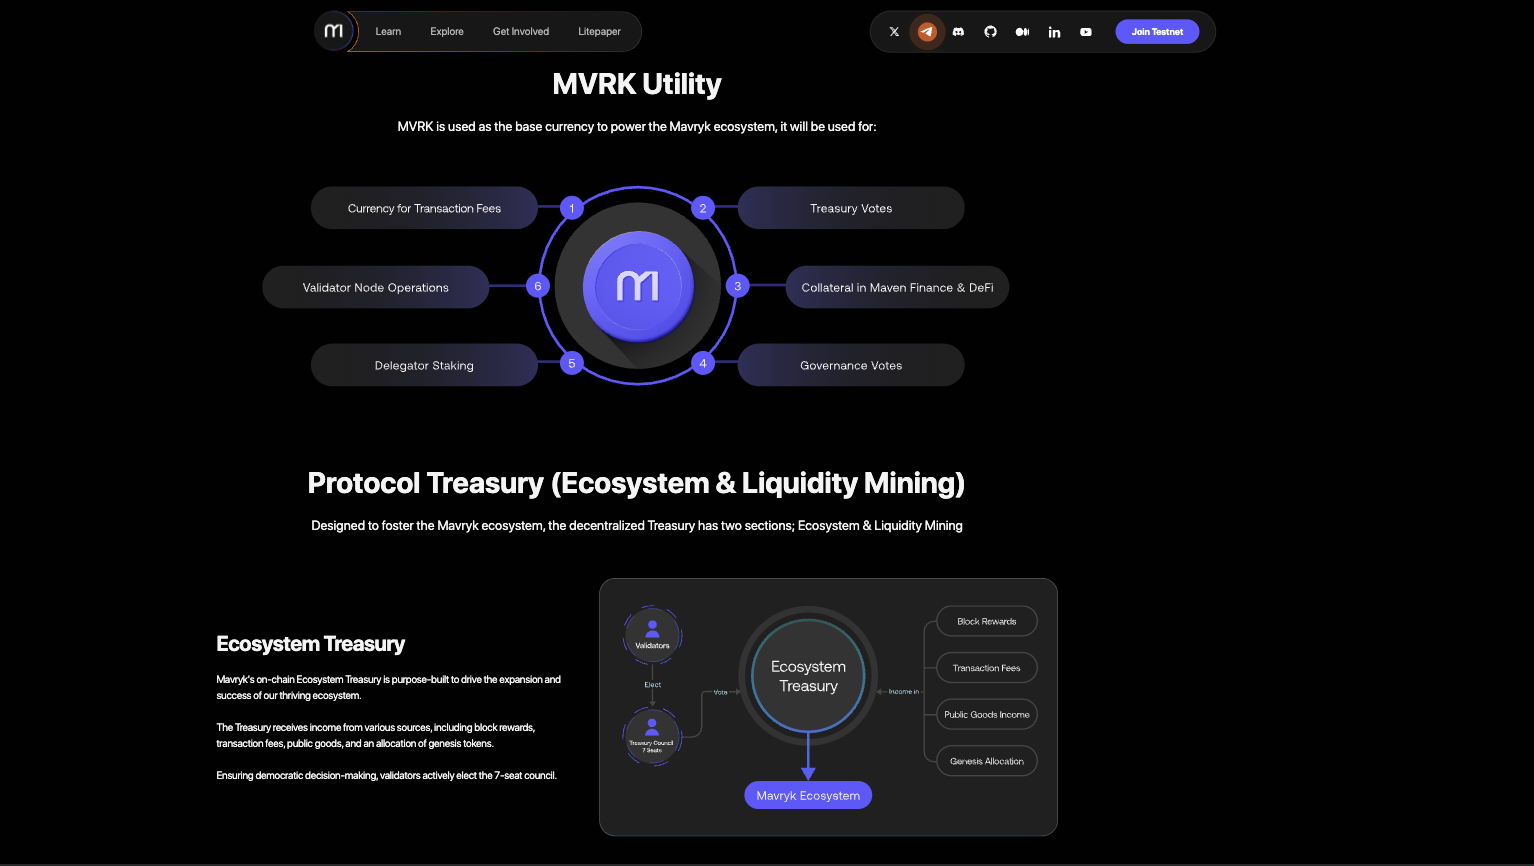Open the Discord server icon
This screenshot has width=1534, height=866.
point(958,32)
